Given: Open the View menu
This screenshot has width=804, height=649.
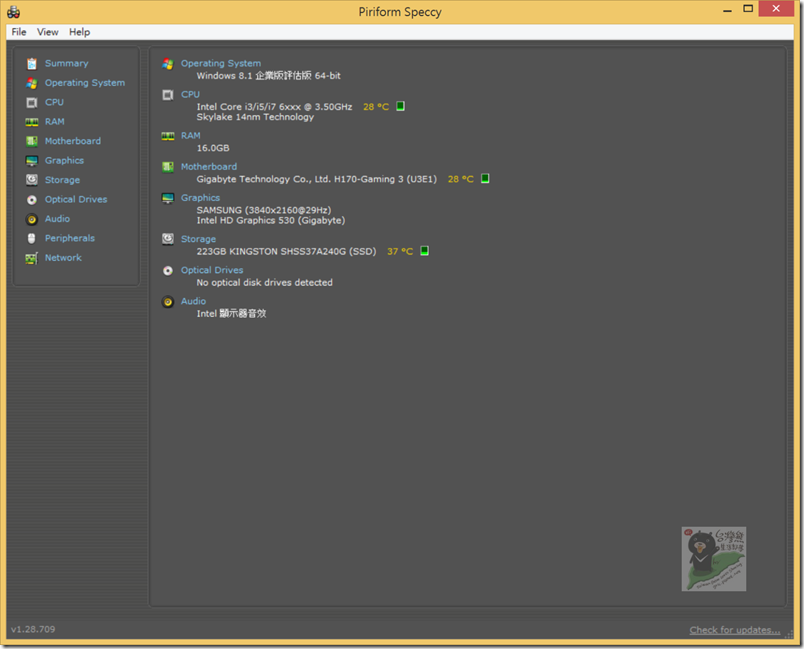Looking at the screenshot, I should (x=48, y=32).
